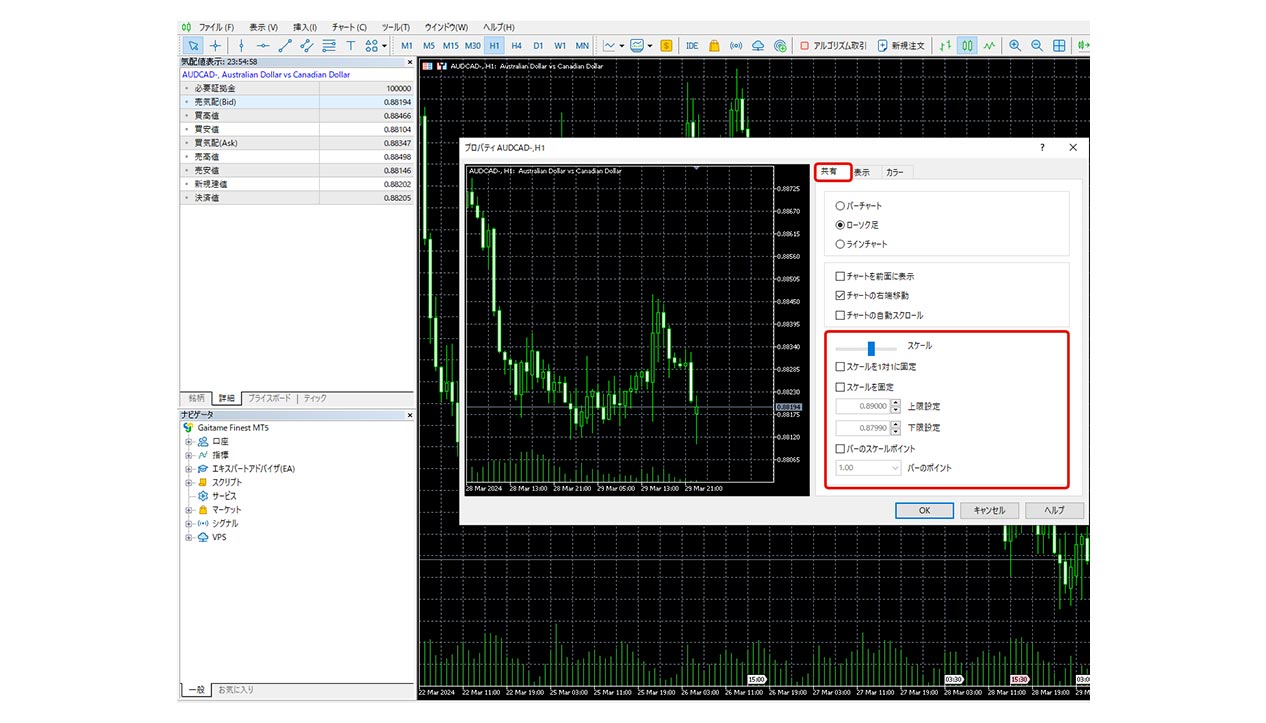This screenshot has height=723, width=1266.
Task: Switch chart timeframe to D1
Action: [x=538, y=46]
